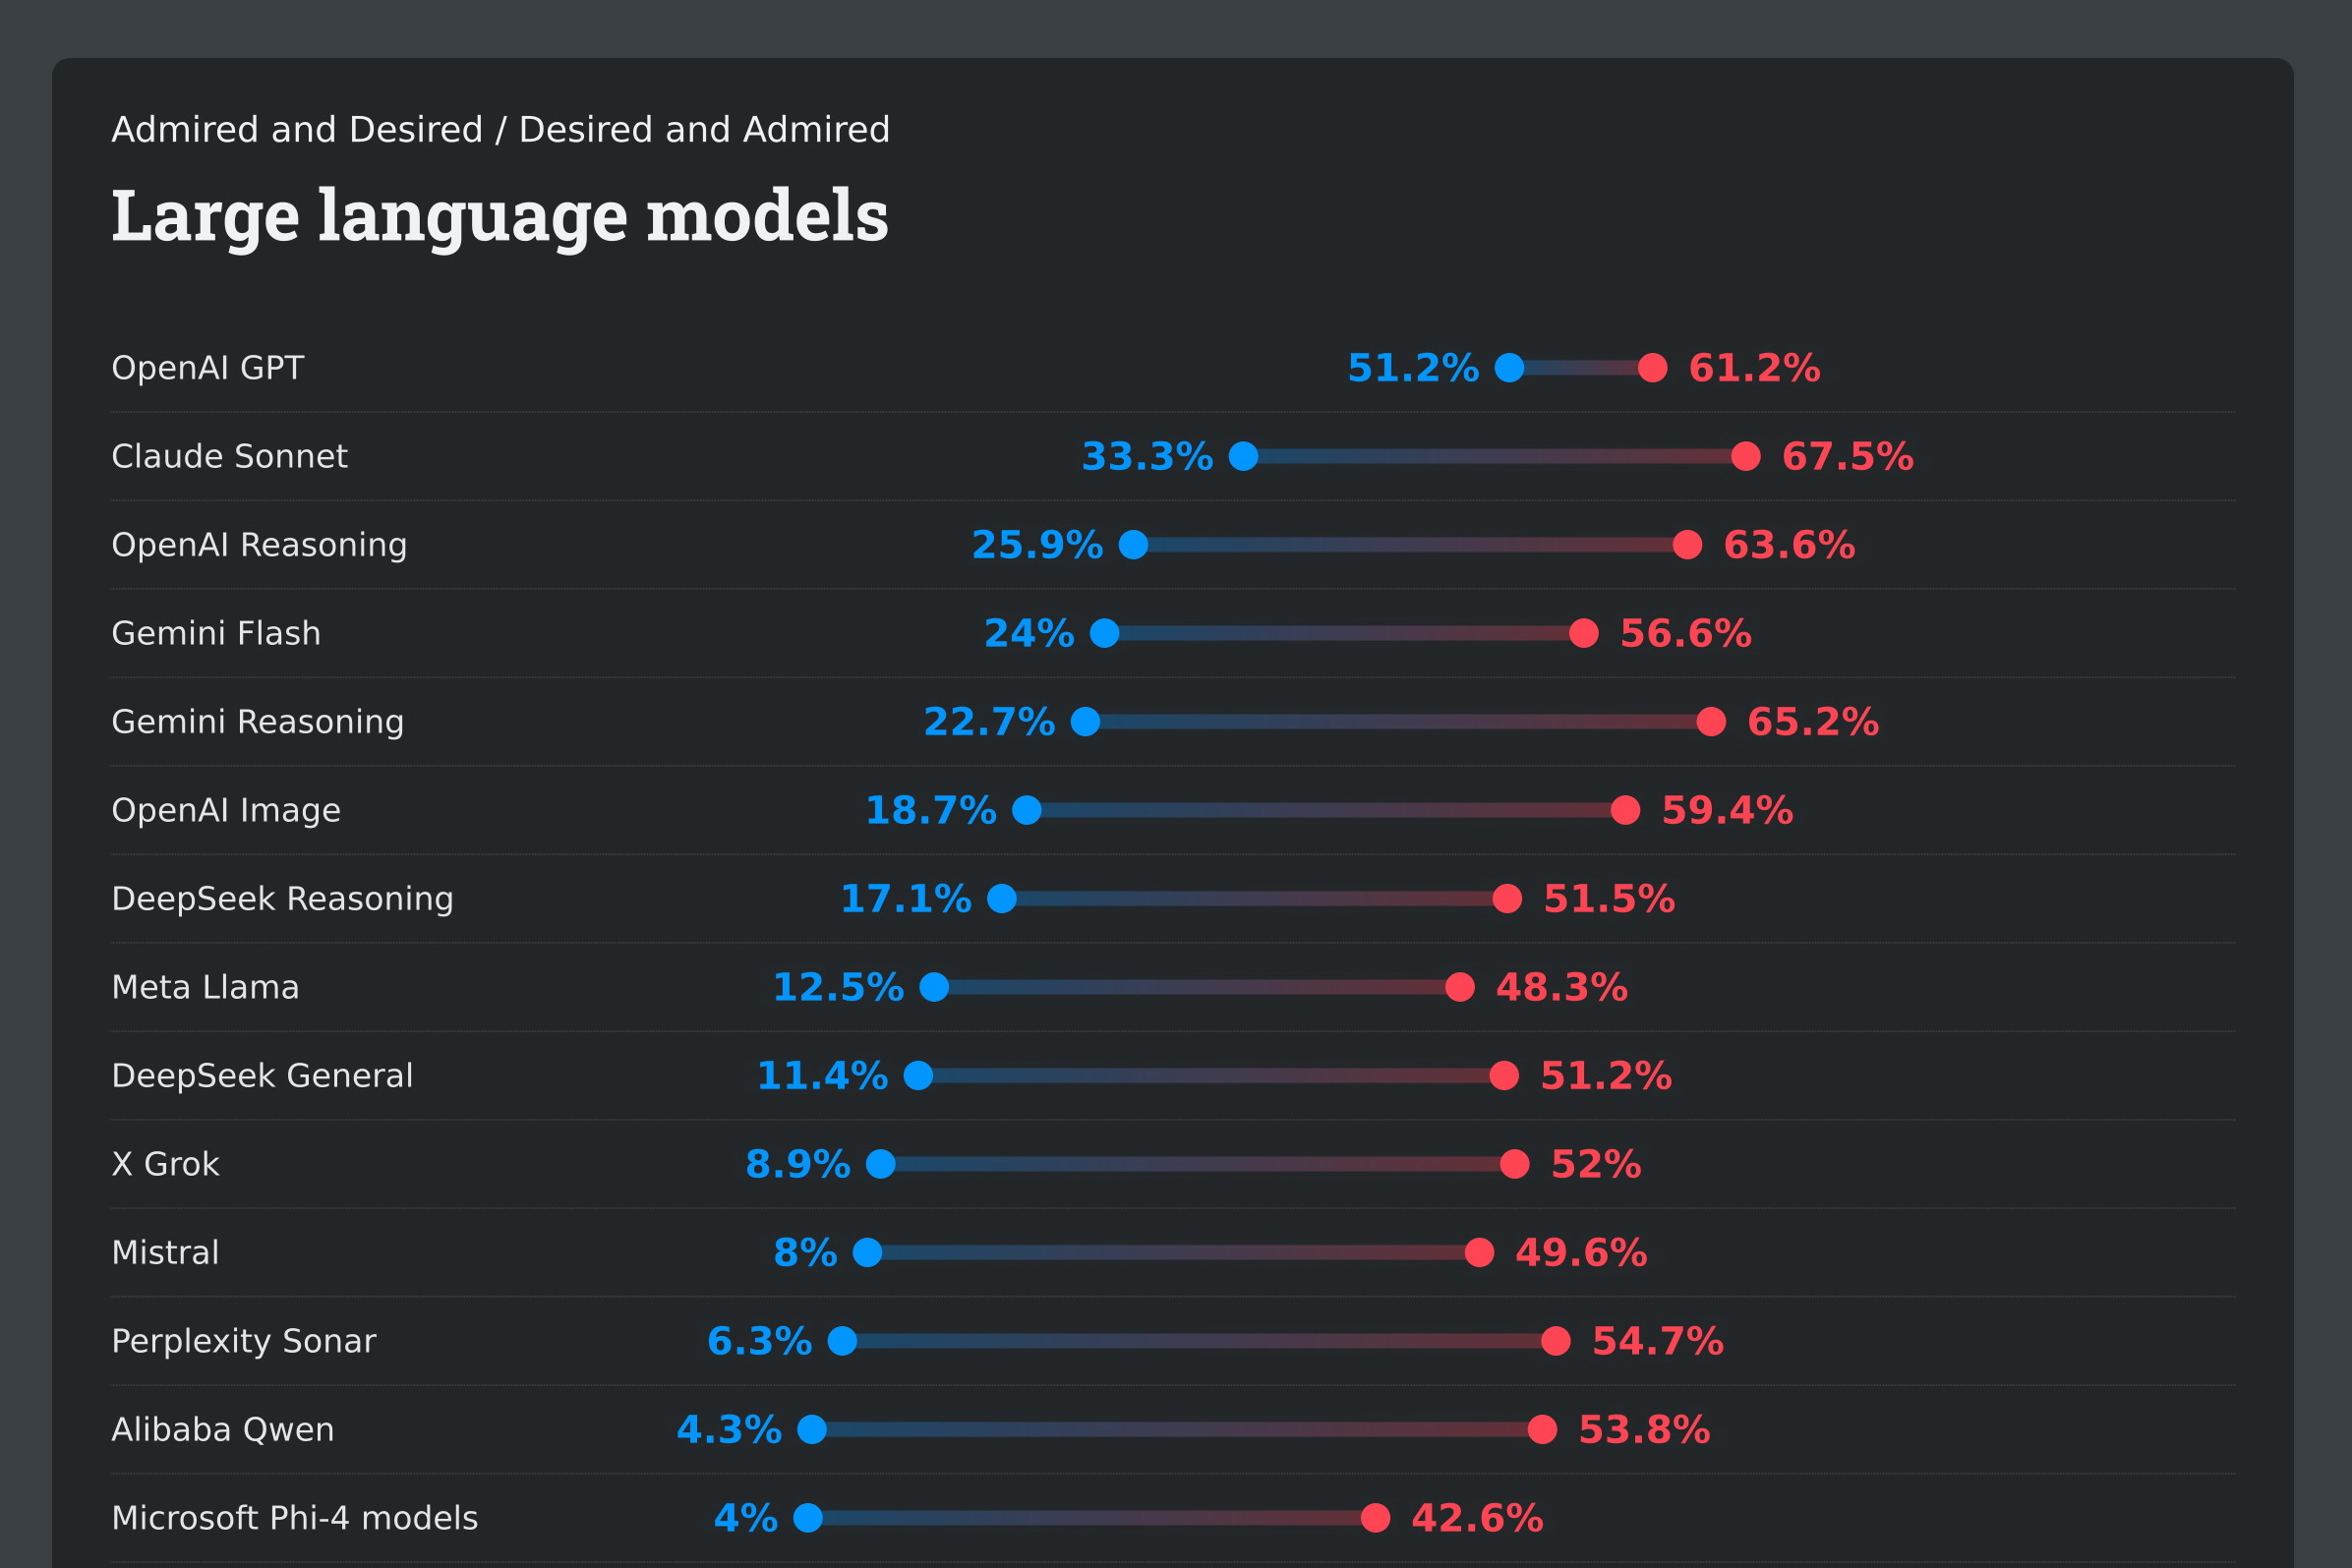Image resolution: width=2352 pixels, height=1568 pixels.
Task: Click DeepSeek General's red 51.2% dot
Action: 1504,1075
